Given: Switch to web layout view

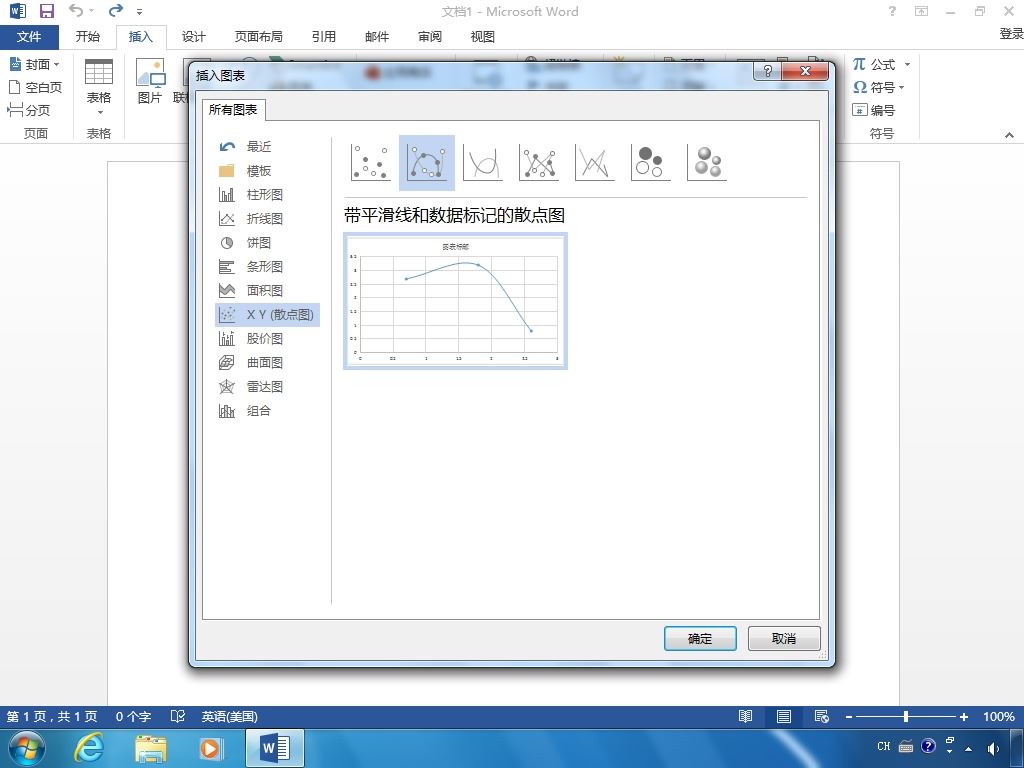Looking at the screenshot, I should (x=822, y=716).
